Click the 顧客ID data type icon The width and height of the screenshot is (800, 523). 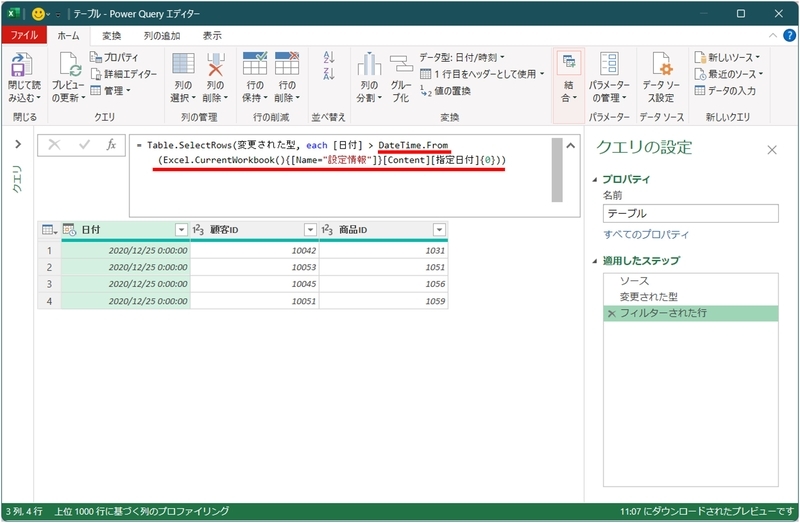coord(198,230)
